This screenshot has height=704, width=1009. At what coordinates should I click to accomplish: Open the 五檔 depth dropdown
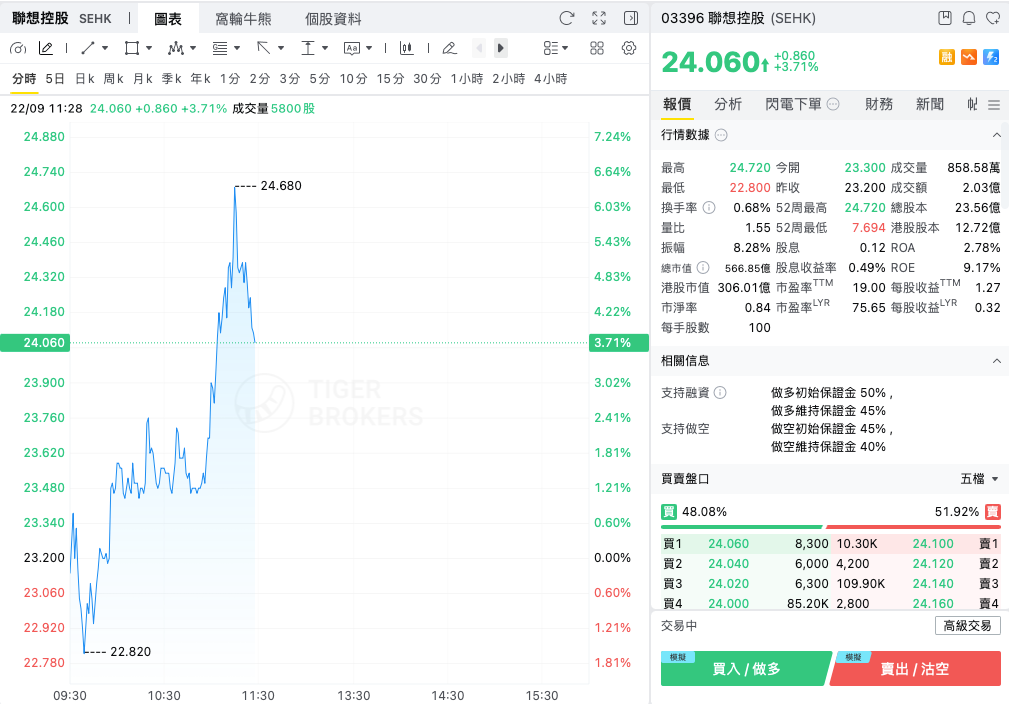pos(979,479)
